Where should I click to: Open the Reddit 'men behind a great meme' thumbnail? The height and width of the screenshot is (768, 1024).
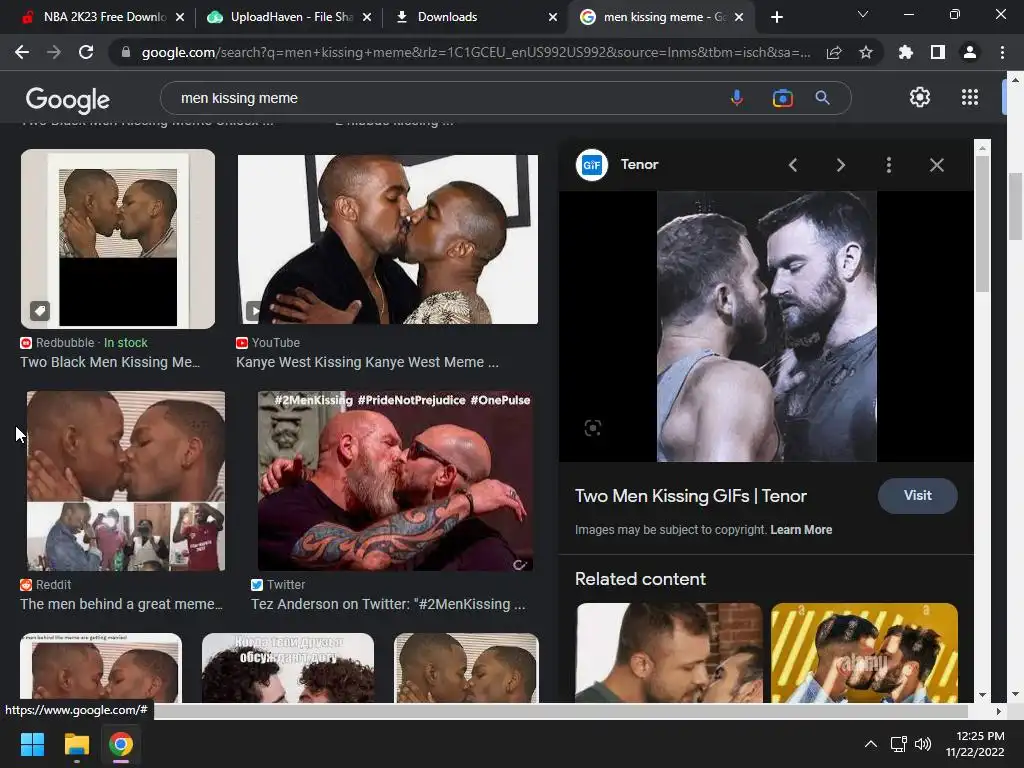point(126,481)
